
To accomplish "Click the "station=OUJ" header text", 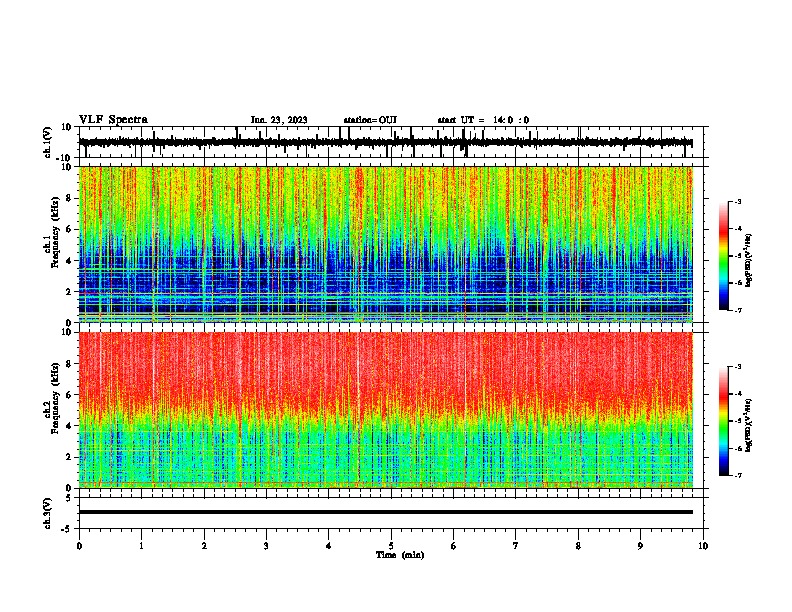I will coord(370,120).
